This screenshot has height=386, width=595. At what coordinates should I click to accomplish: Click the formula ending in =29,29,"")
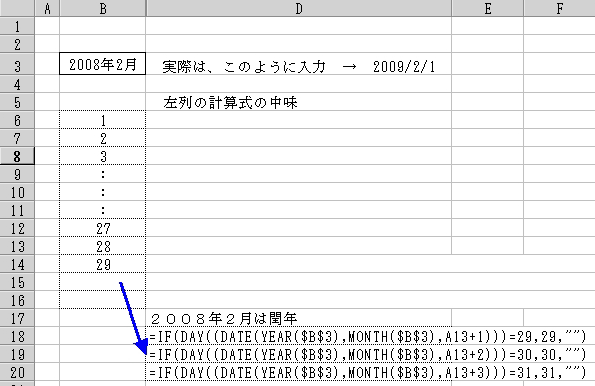pos(368,336)
